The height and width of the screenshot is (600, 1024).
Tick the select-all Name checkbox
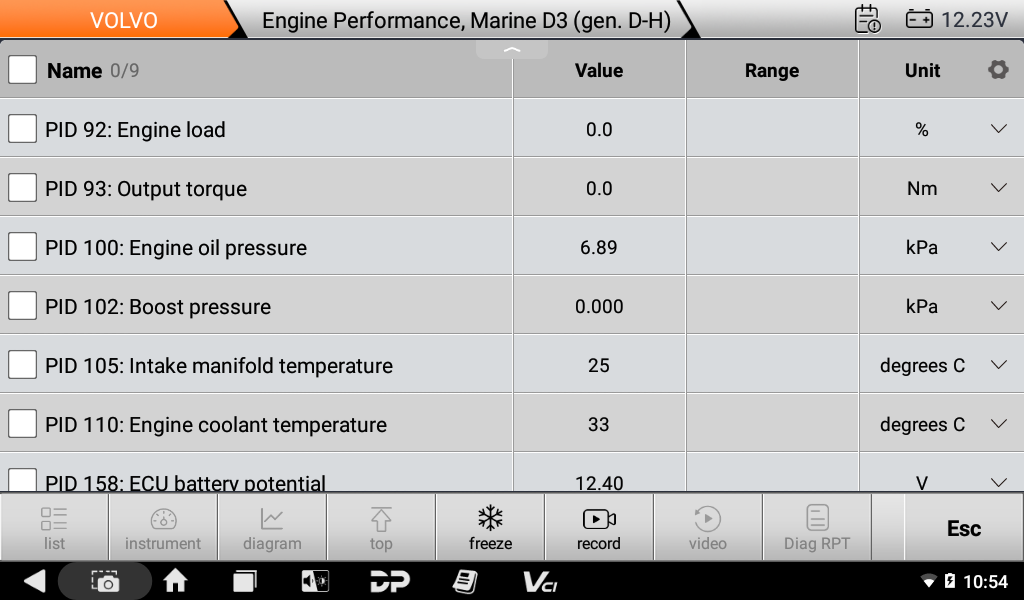point(22,70)
